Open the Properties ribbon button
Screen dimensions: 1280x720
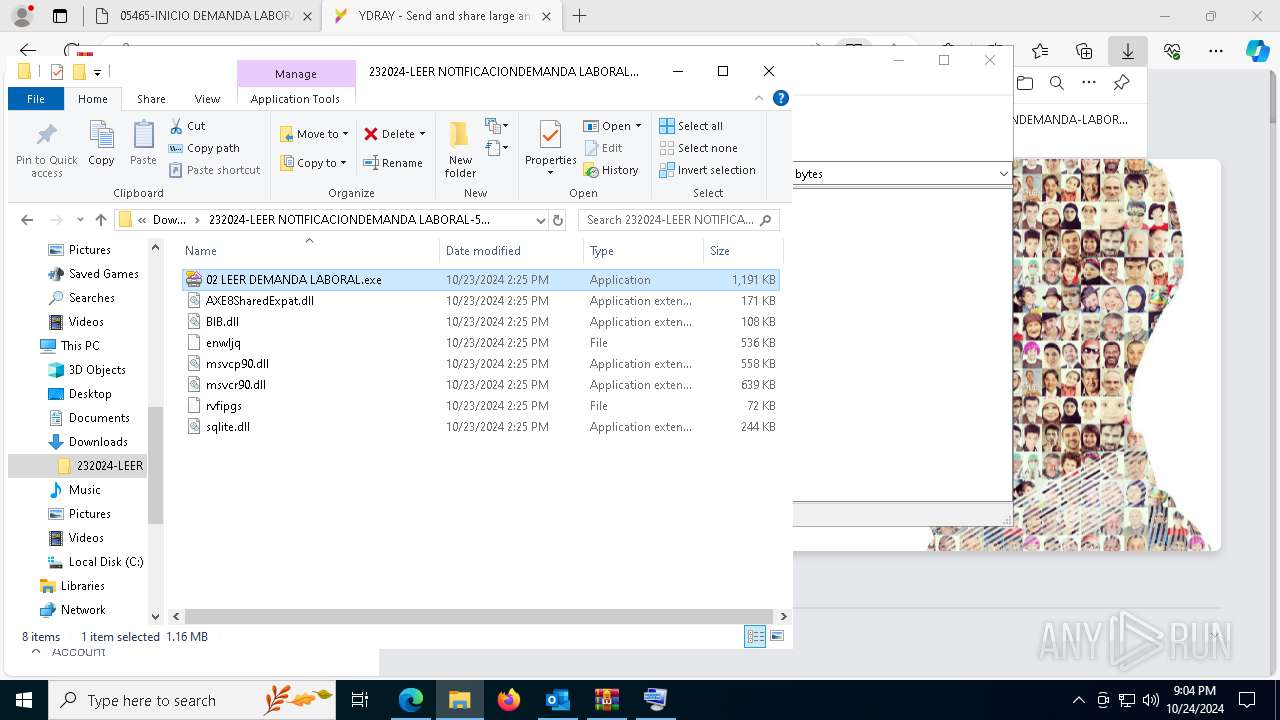551,148
